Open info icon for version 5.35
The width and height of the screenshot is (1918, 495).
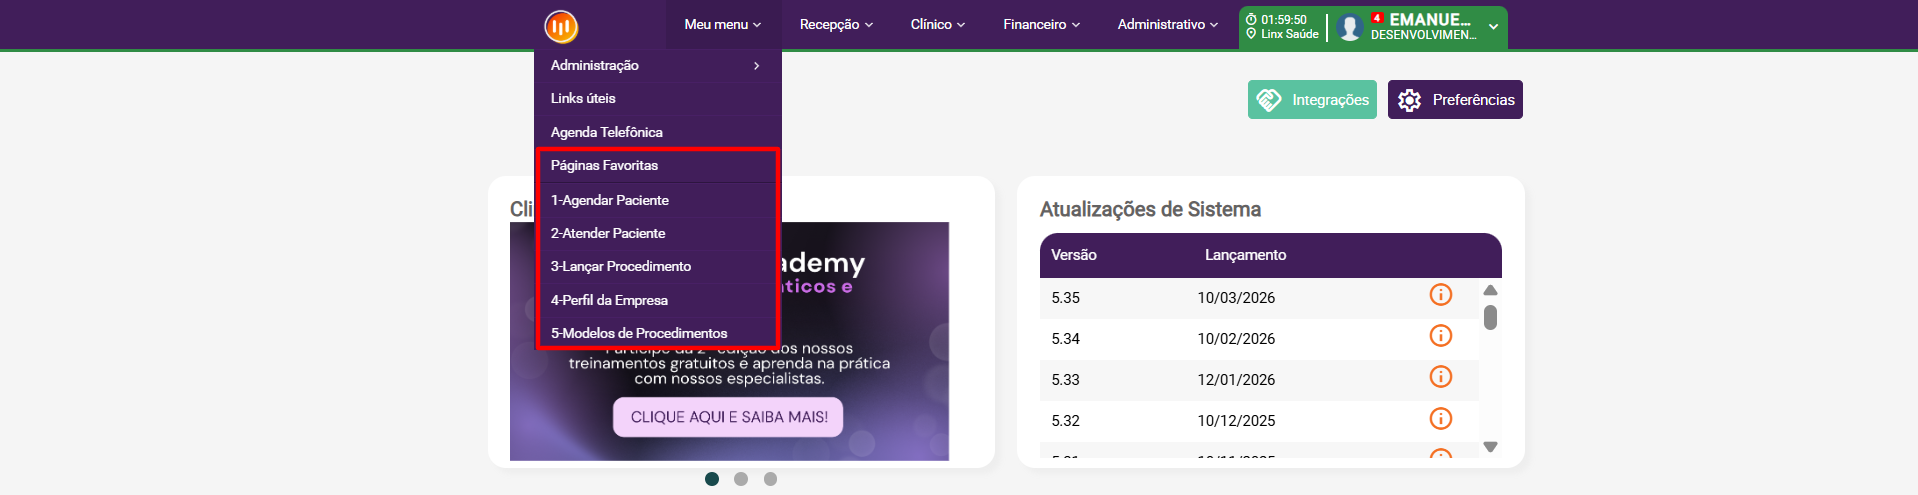[x=1440, y=294]
